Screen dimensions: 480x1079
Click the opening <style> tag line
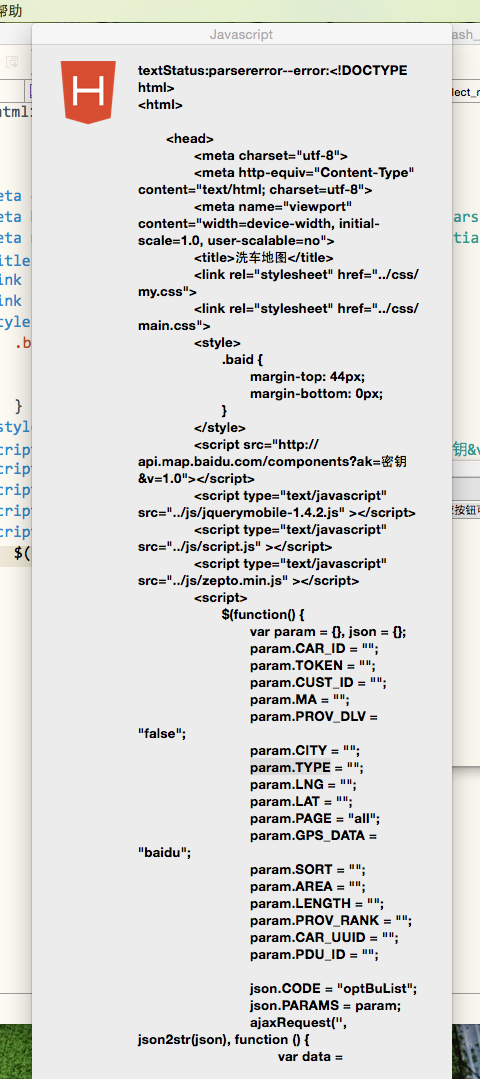[x=217, y=343]
